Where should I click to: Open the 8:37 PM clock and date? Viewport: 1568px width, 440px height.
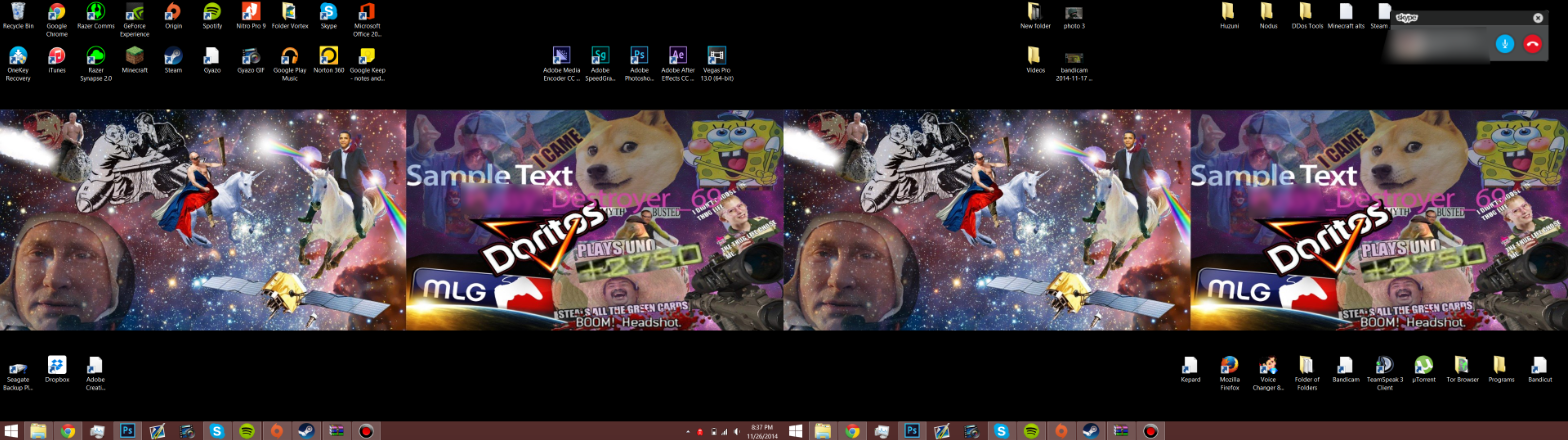tap(763, 431)
